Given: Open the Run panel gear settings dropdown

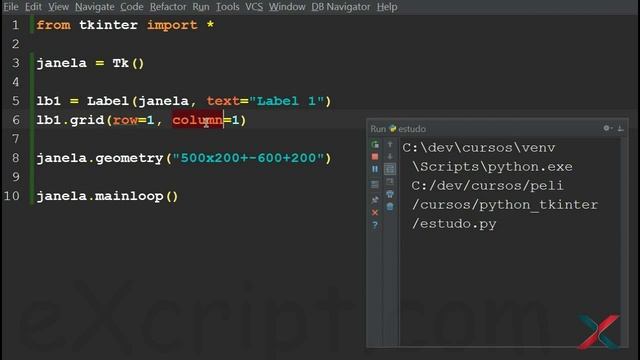Looking at the screenshot, I should [x=607, y=129].
